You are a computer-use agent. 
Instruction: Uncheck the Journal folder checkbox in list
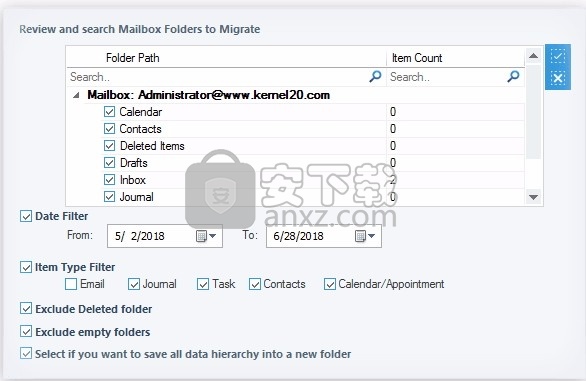pyautogui.click(x=110, y=197)
